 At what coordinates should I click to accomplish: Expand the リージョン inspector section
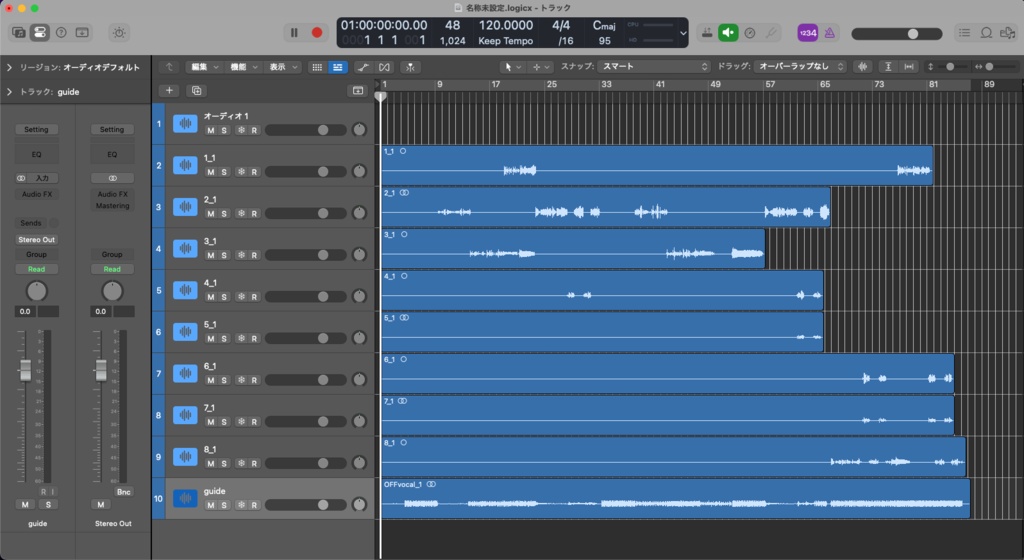click(x=9, y=67)
